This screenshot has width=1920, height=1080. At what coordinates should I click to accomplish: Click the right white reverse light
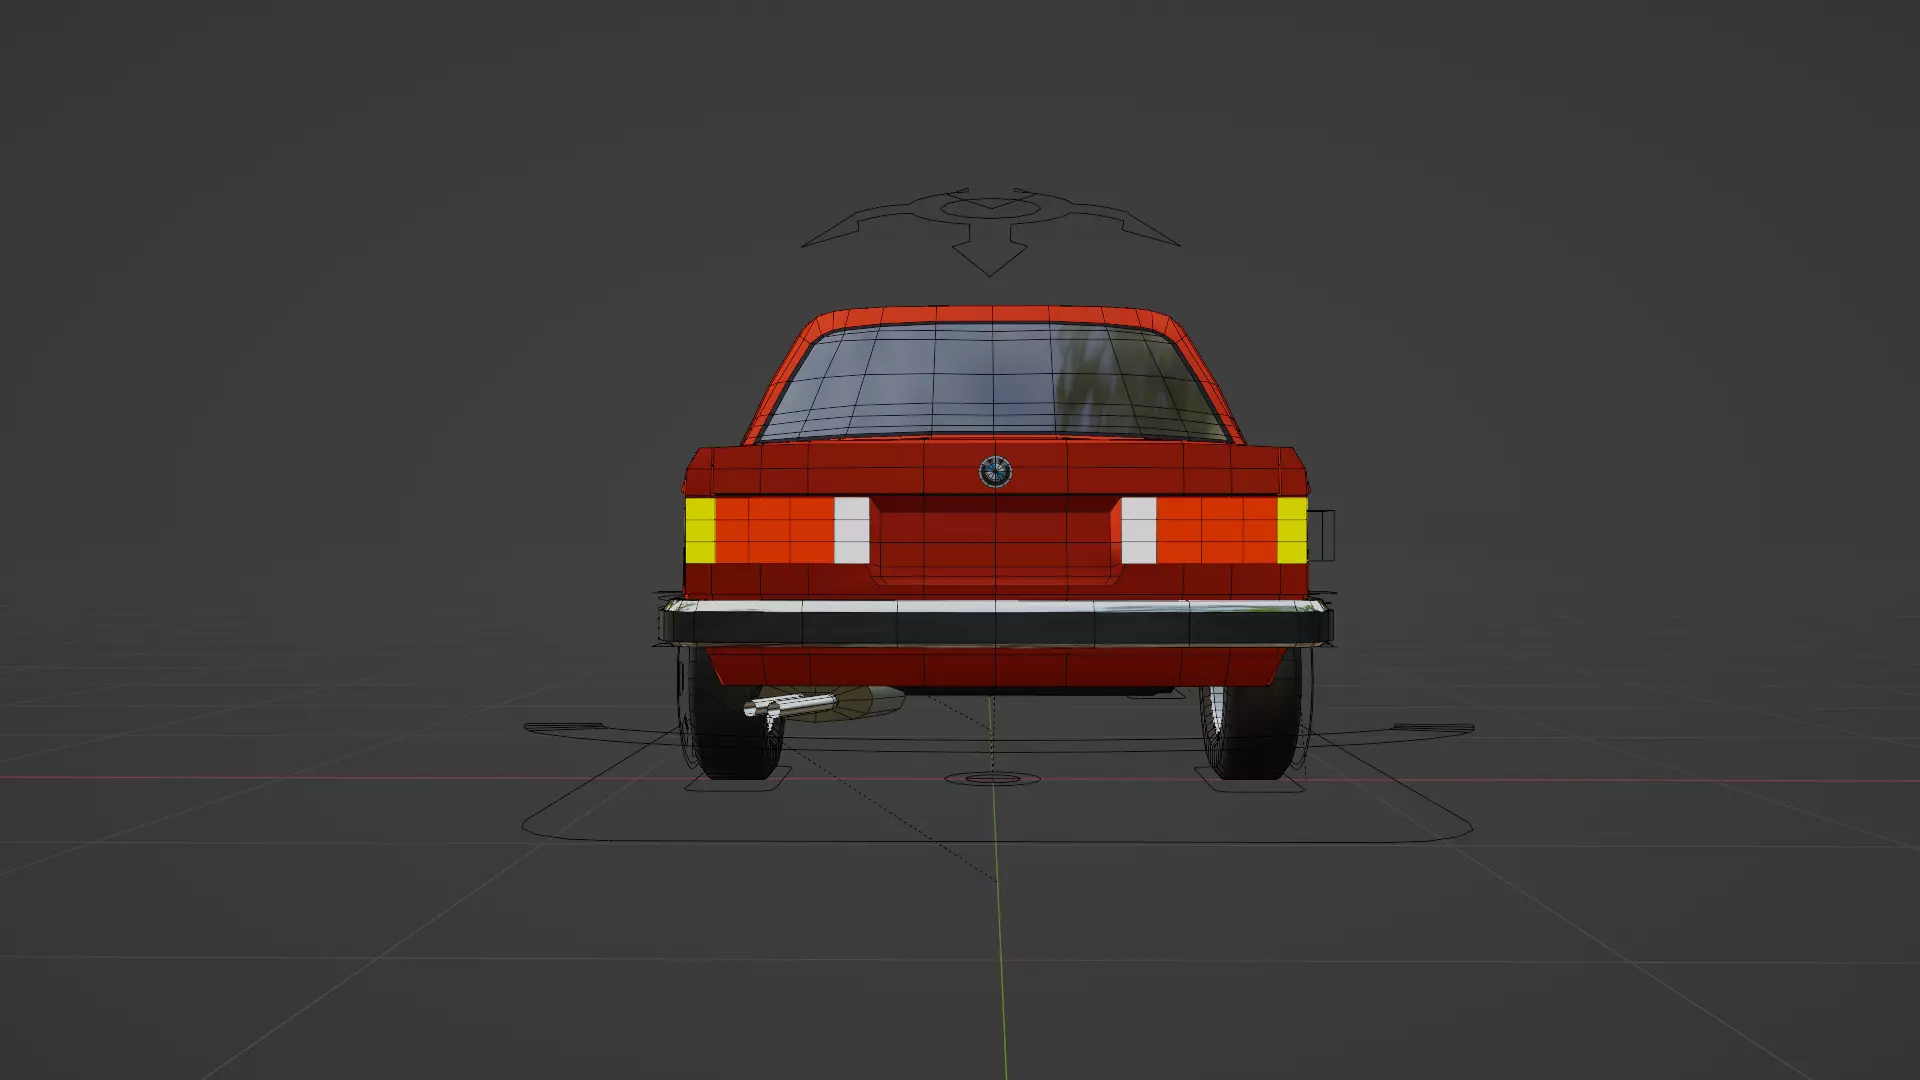[1139, 530]
